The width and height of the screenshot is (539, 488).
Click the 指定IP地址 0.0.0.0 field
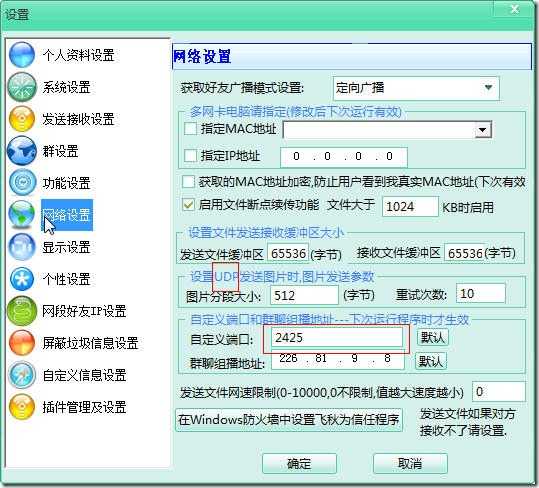coord(344,157)
